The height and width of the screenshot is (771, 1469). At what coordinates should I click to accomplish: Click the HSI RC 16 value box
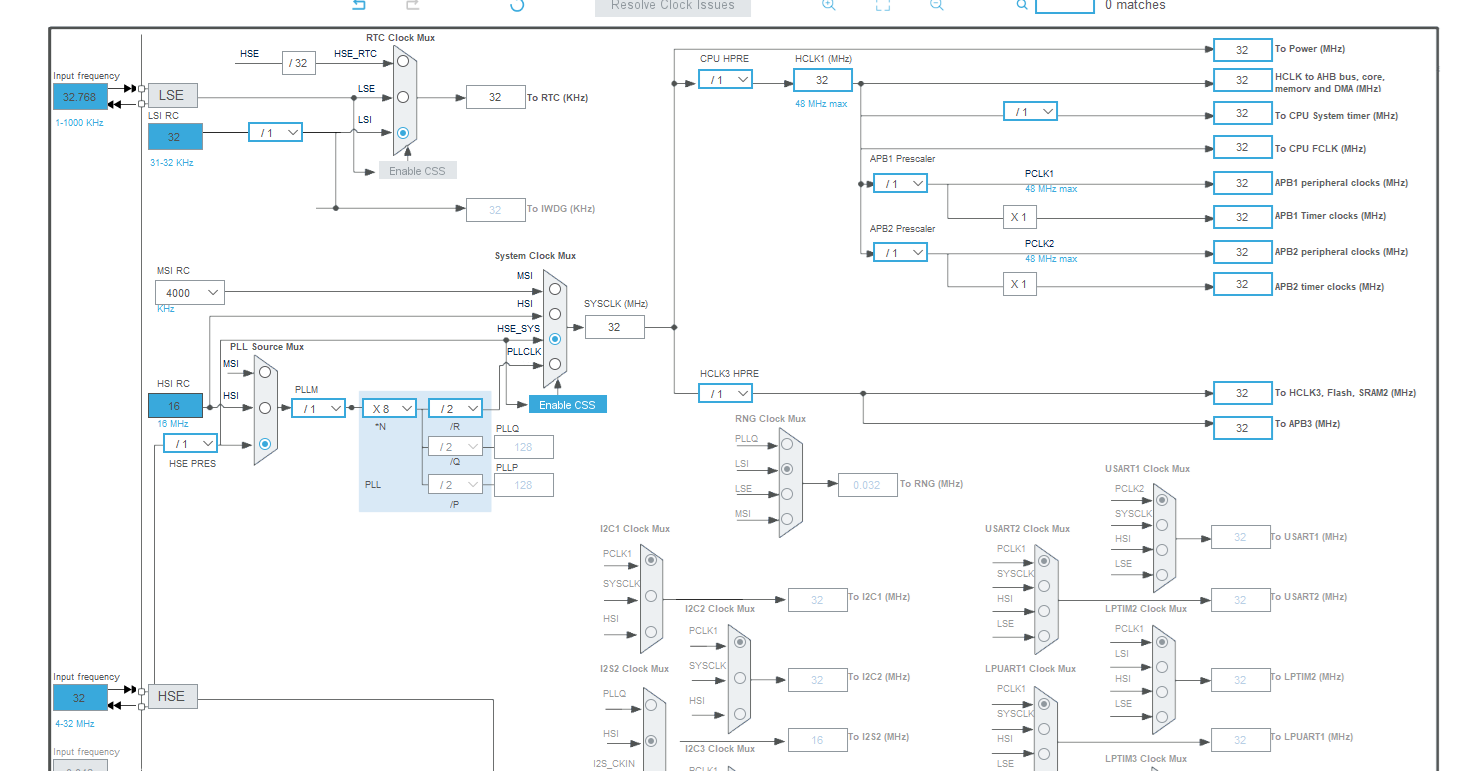pos(175,406)
